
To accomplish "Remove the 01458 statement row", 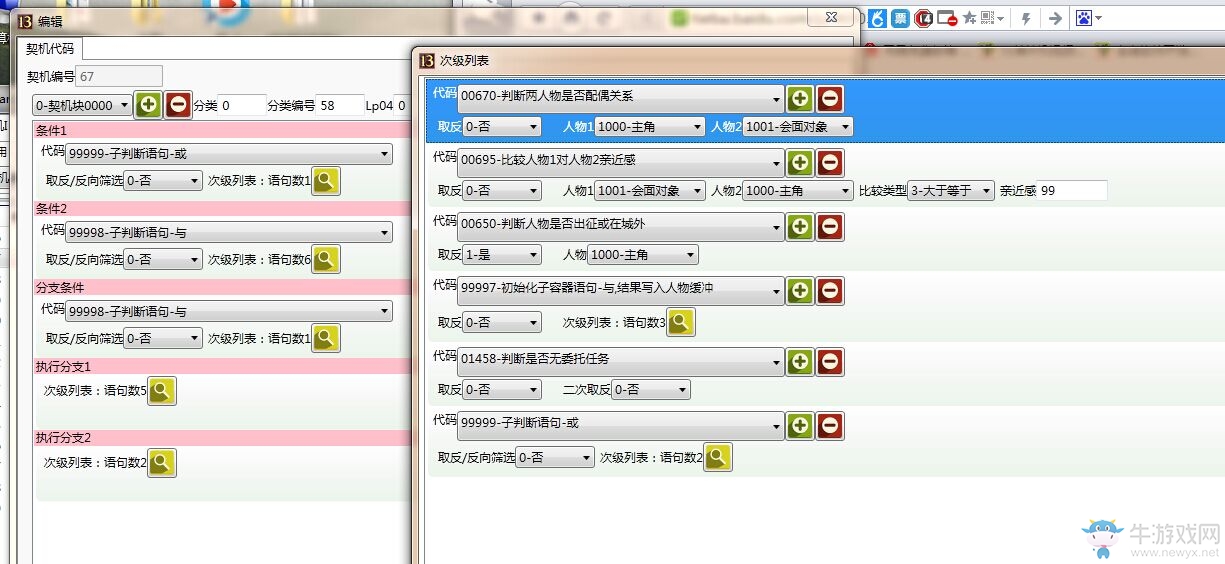I will tap(830, 361).
